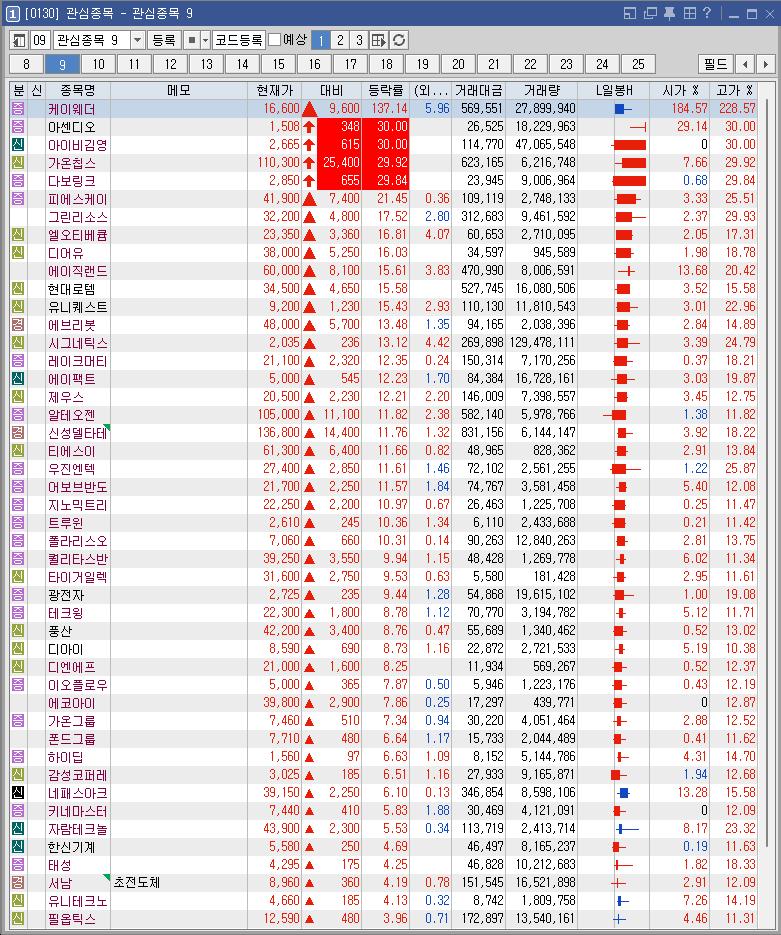Screen dimensions: 781x935
Task: Select stock 에이직랜드
Action: (78, 271)
